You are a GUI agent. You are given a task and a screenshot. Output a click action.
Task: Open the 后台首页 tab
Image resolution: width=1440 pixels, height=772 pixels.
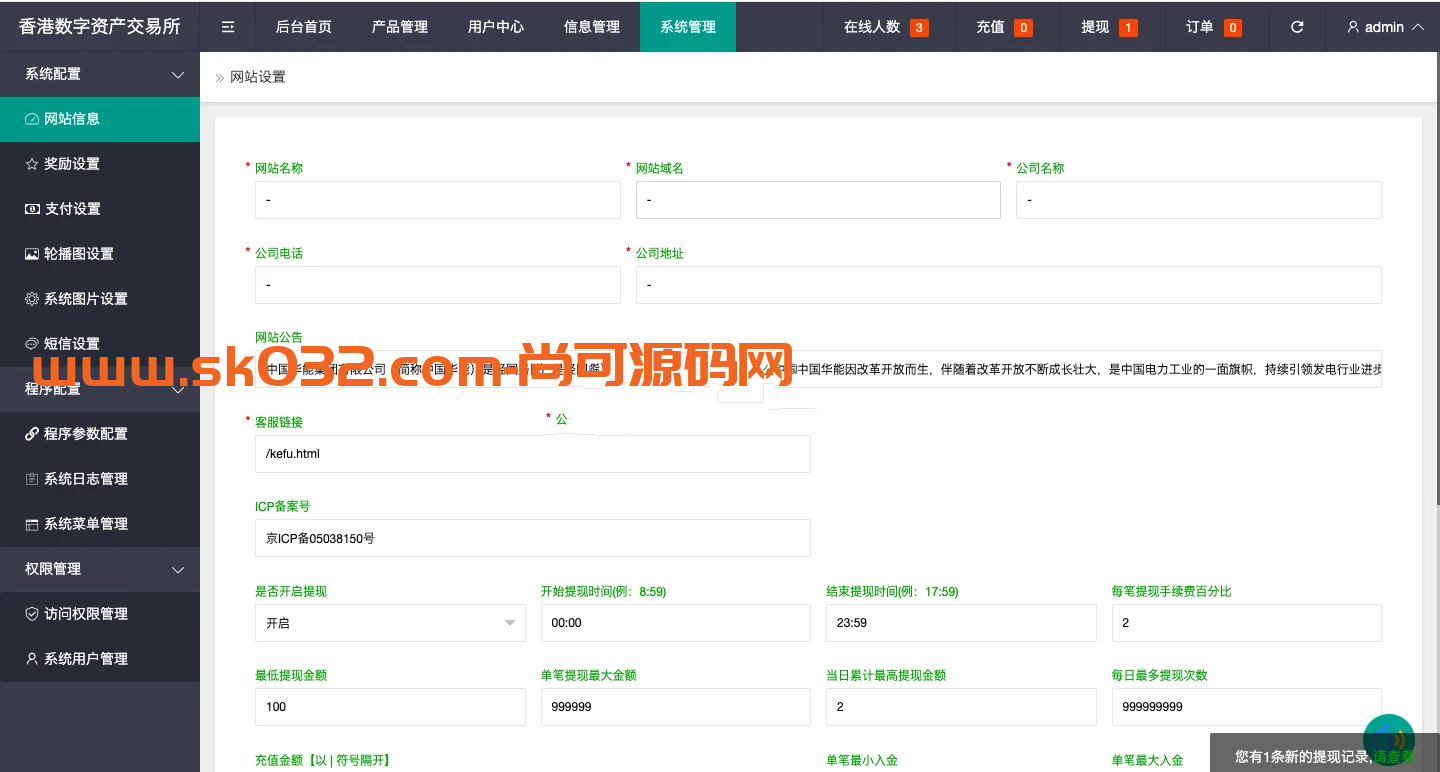click(304, 27)
